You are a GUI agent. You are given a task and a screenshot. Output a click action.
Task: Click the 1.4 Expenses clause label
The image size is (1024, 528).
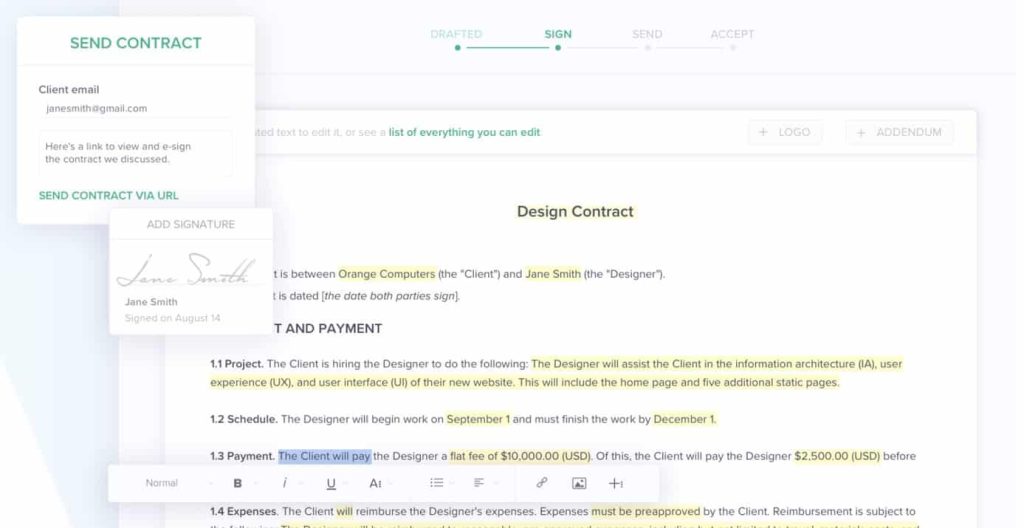coord(244,511)
